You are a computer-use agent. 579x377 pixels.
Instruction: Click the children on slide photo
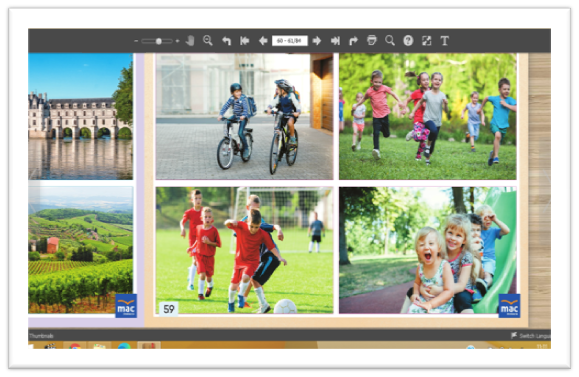(428, 250)
